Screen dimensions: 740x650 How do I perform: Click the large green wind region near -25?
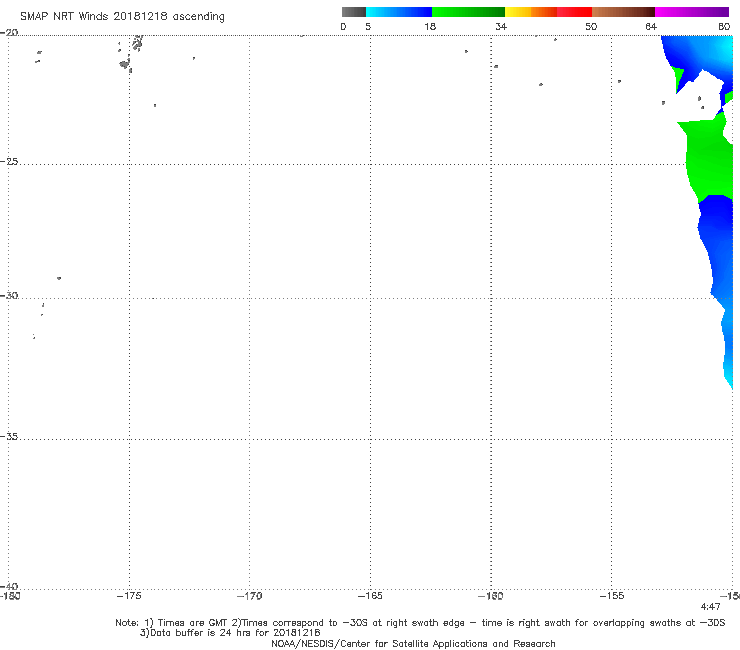coord(708,158)
